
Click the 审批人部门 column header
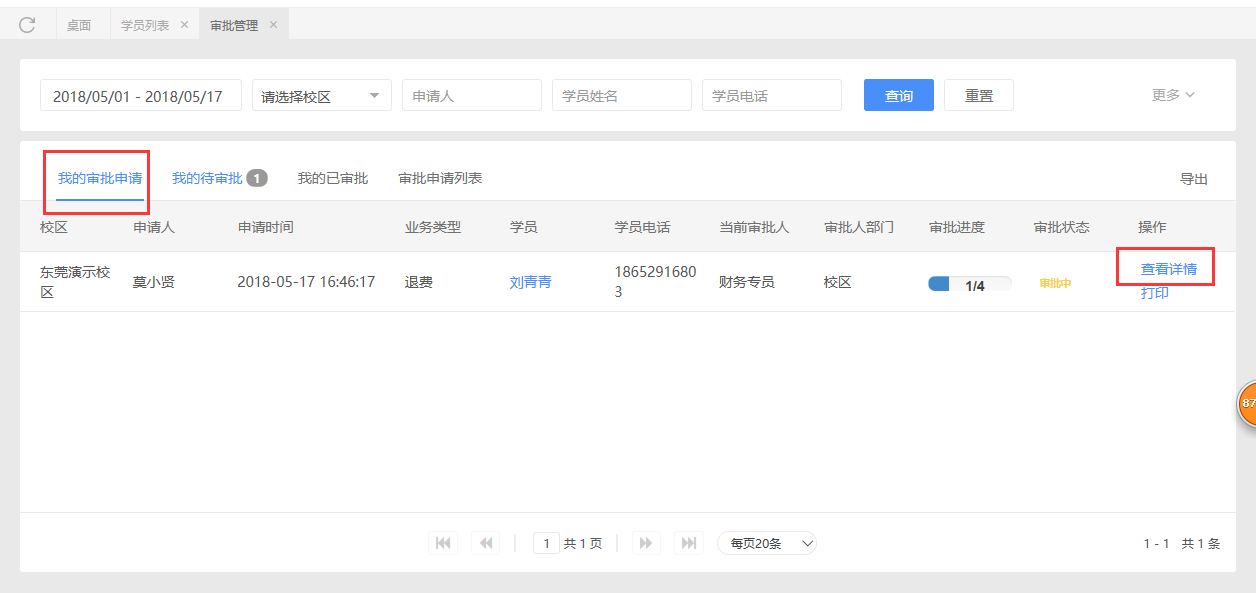coord(859,227)
